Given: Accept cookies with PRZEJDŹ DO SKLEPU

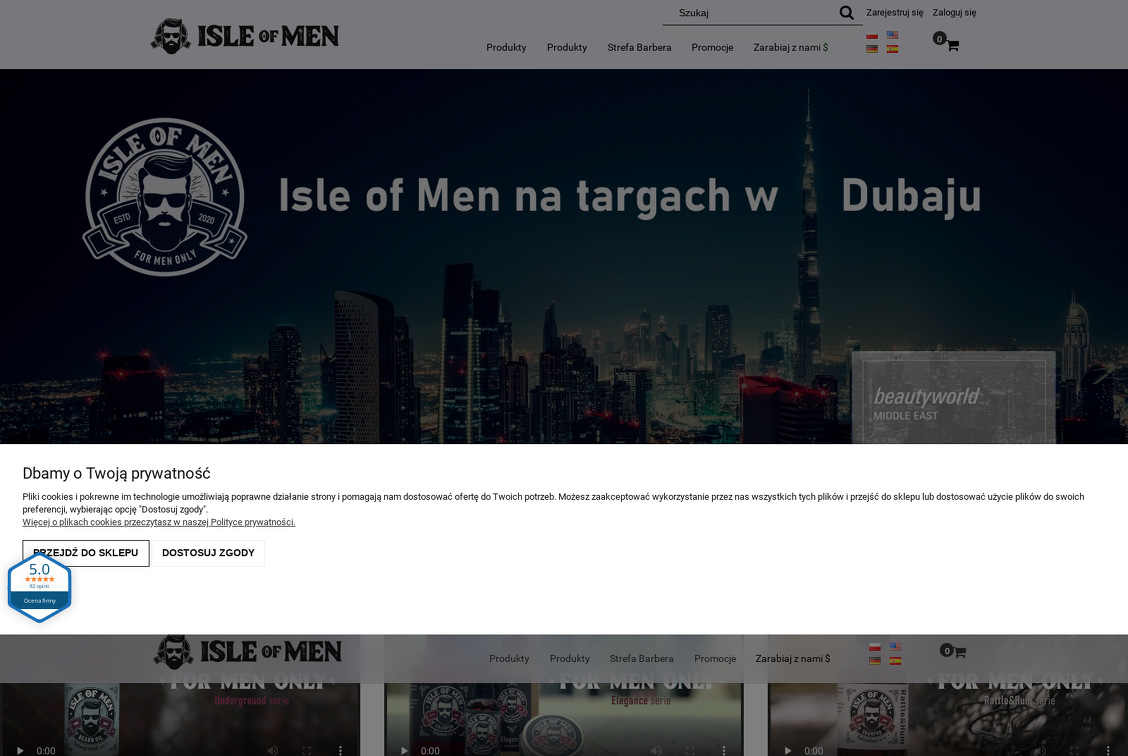Looking at the screenshot, I should click(86, 553).
